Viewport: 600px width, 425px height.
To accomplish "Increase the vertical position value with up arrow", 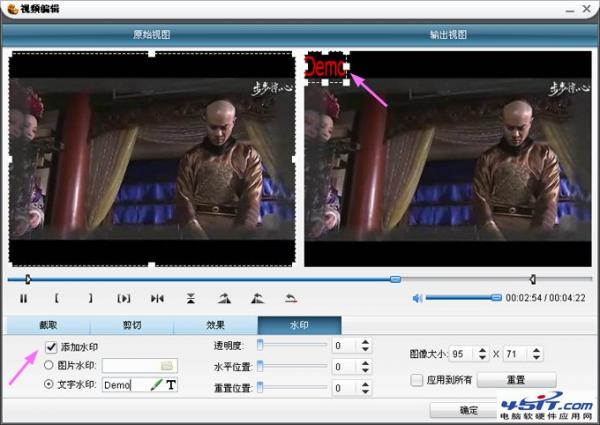I will (365, 384).
